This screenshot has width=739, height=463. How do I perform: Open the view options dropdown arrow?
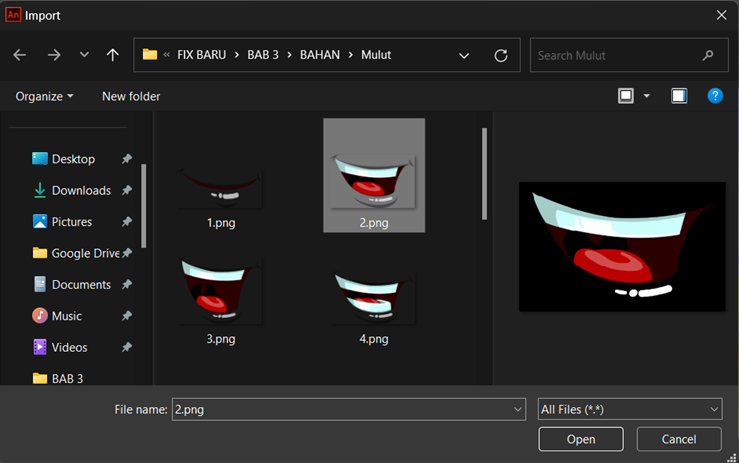click(647, 96)
